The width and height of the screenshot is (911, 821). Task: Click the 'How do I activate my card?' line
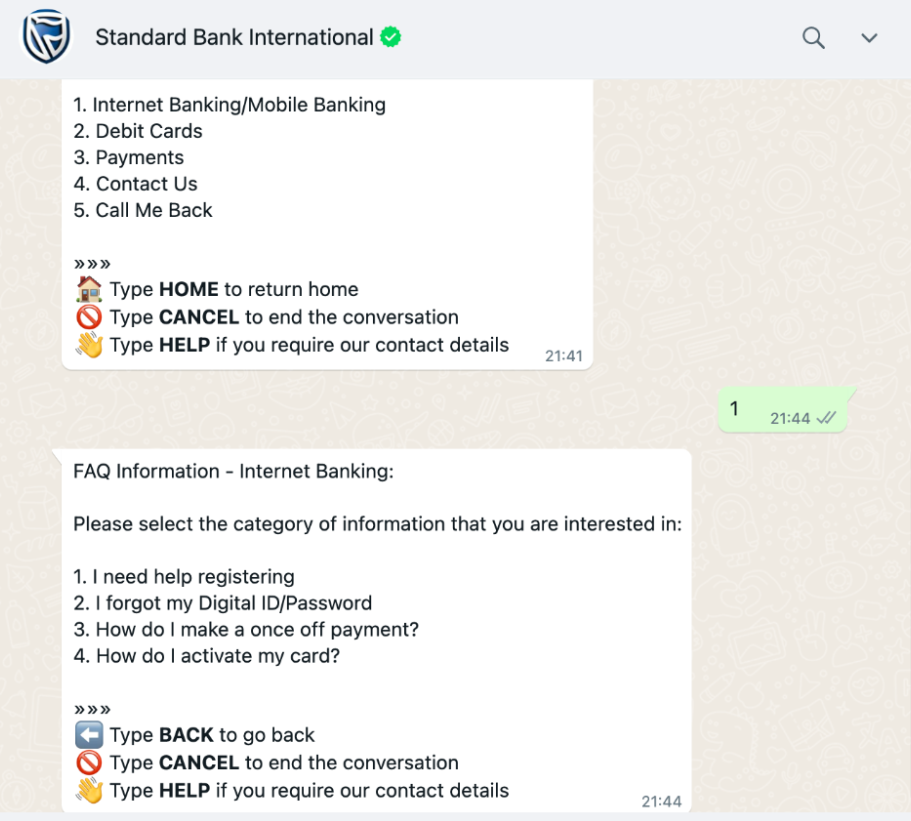[206, 656]
